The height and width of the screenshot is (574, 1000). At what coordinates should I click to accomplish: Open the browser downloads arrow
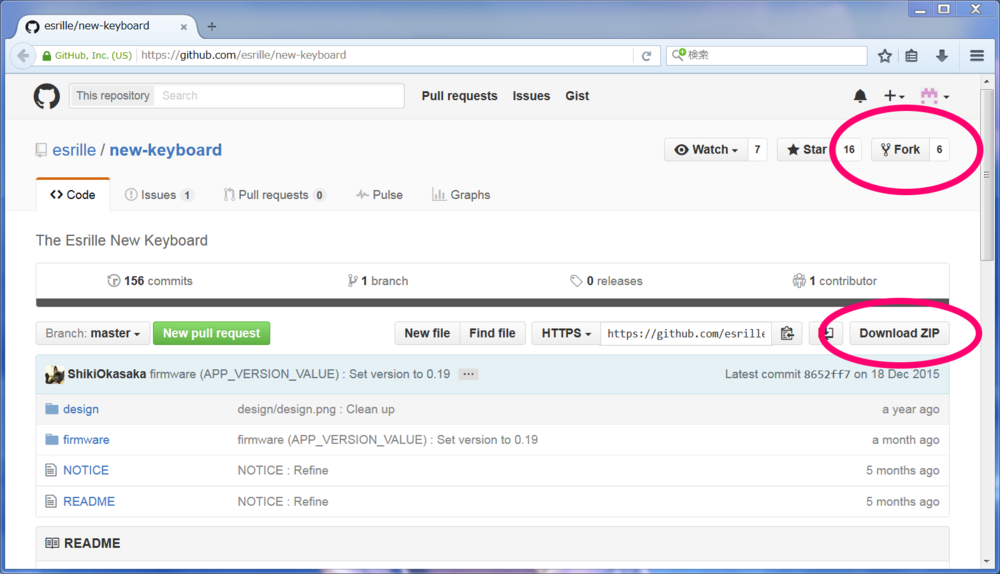tap(942, 55)
